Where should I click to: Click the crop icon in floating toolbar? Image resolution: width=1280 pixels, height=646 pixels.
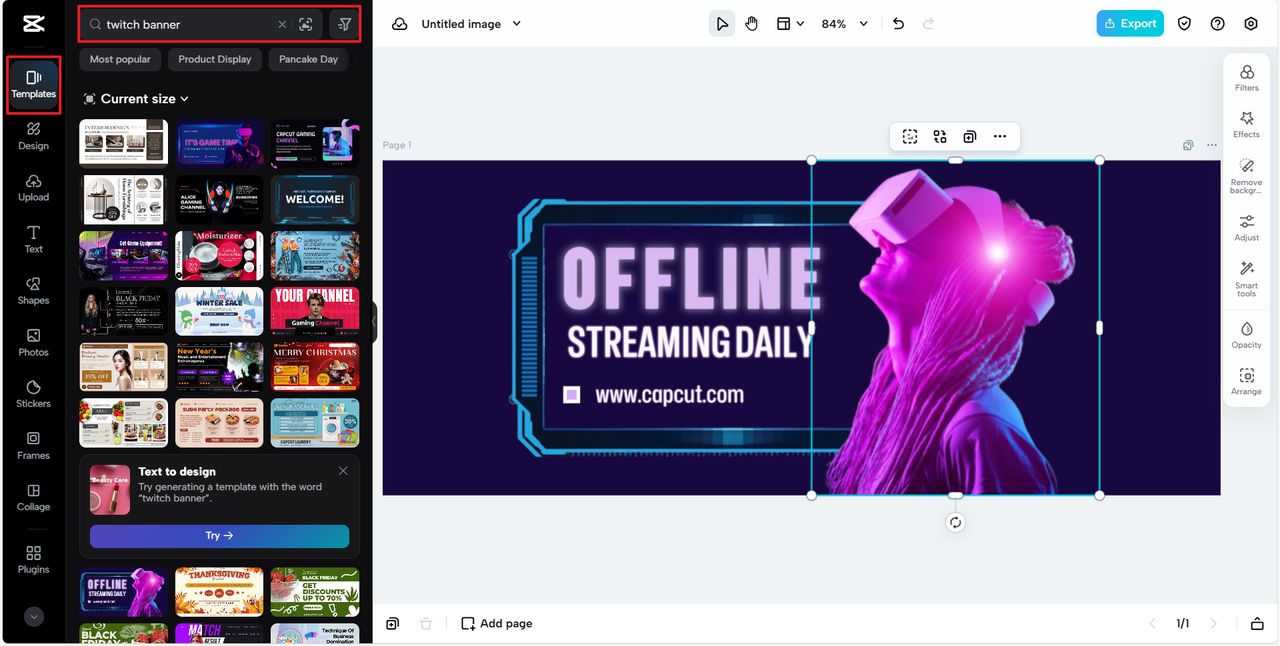tap(910, 137)
